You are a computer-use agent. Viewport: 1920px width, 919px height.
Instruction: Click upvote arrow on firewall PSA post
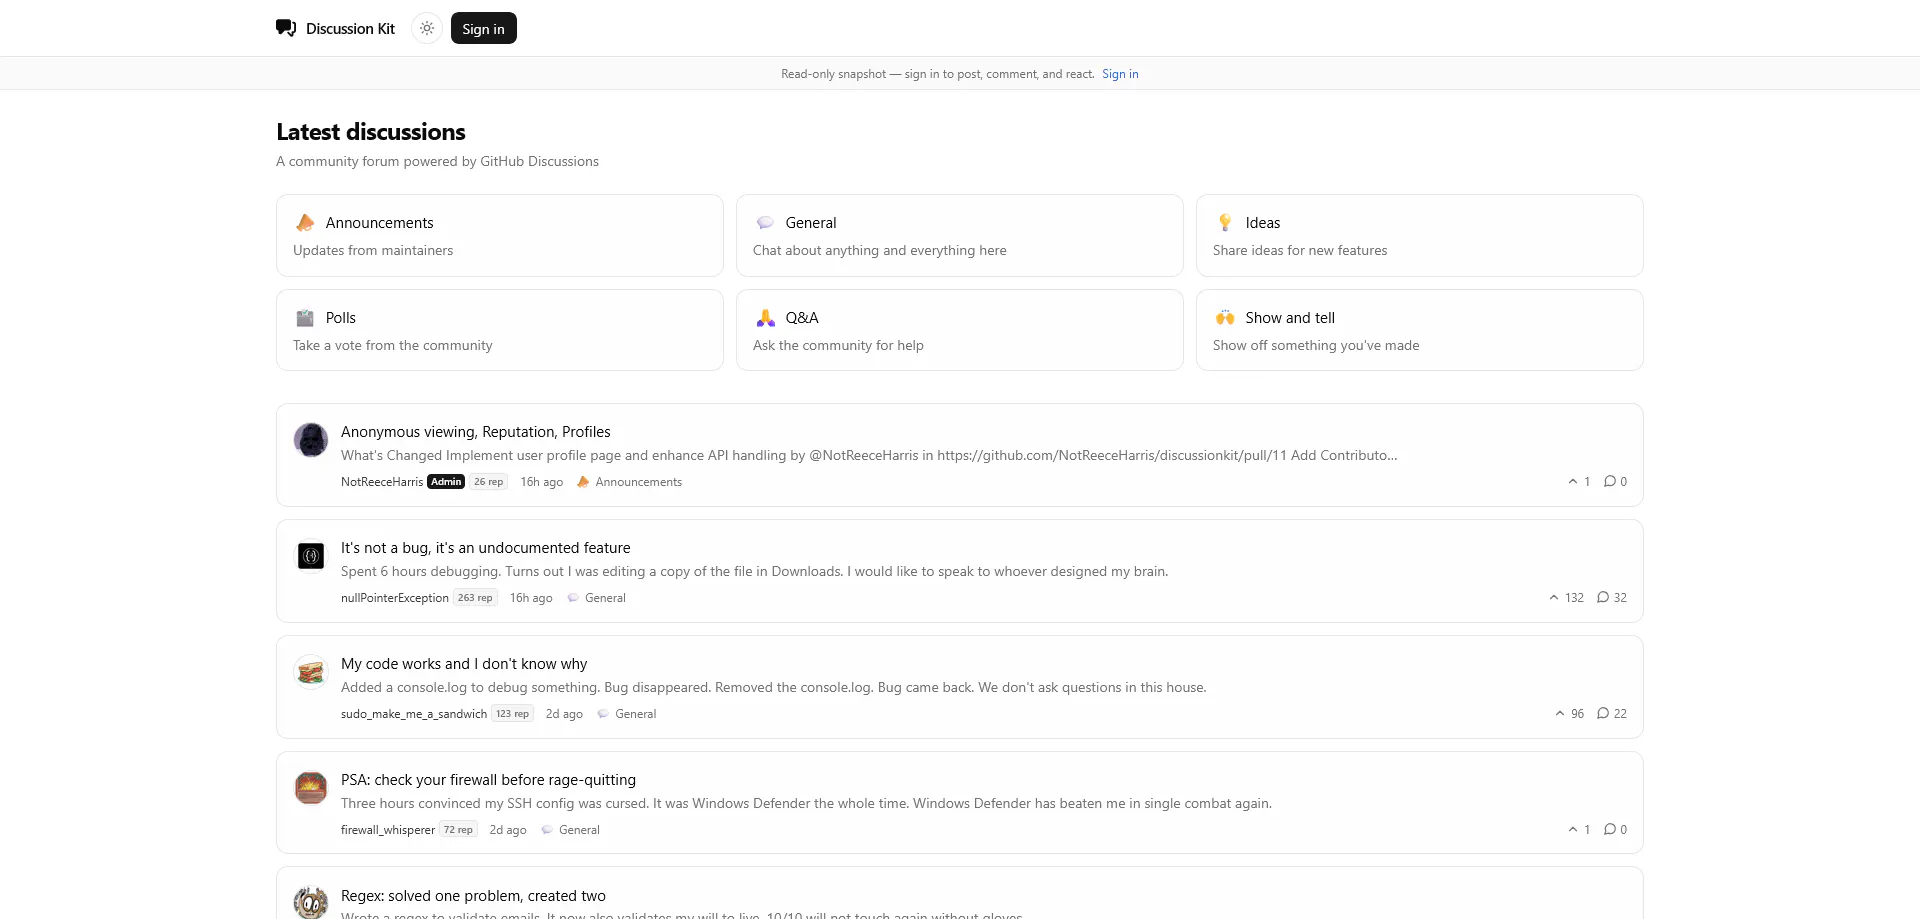click(1573, 830)
